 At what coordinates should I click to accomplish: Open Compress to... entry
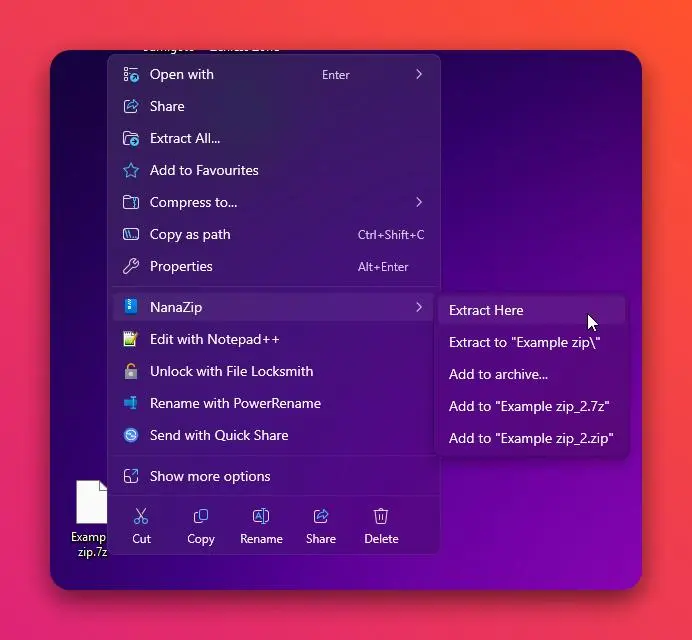pos(274,203)
